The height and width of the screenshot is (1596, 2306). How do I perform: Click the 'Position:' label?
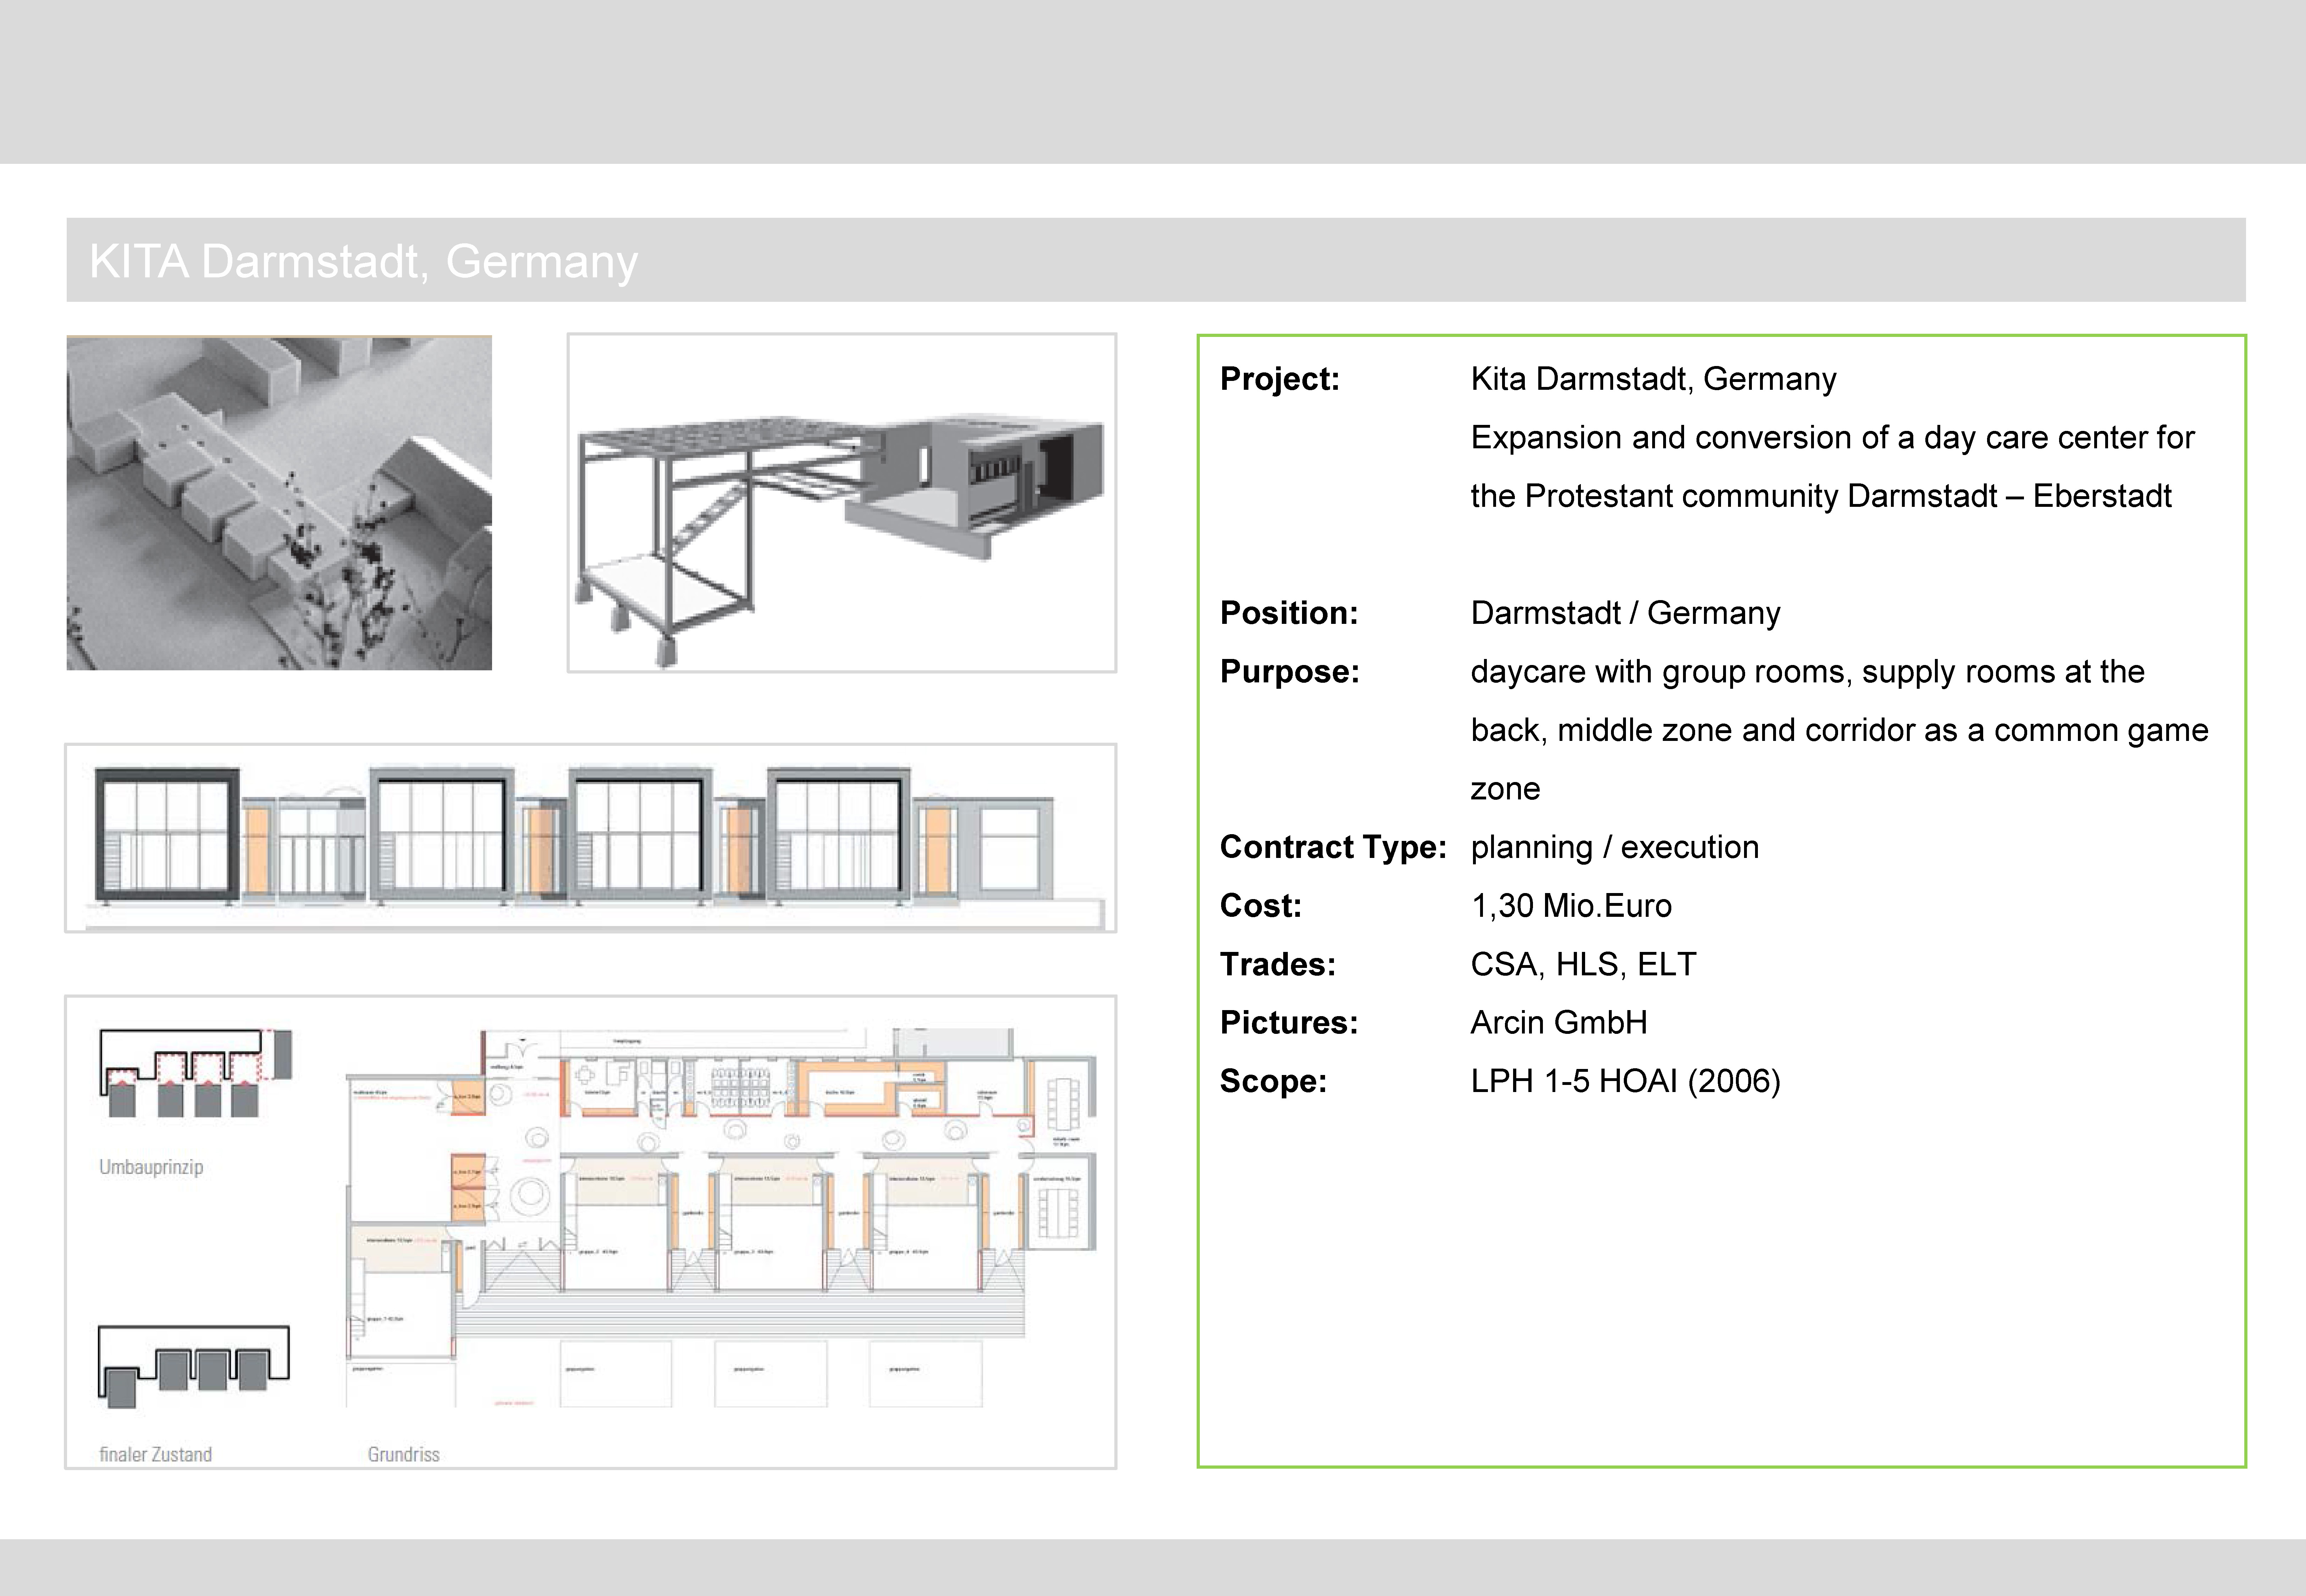(x=1288, y=613)
